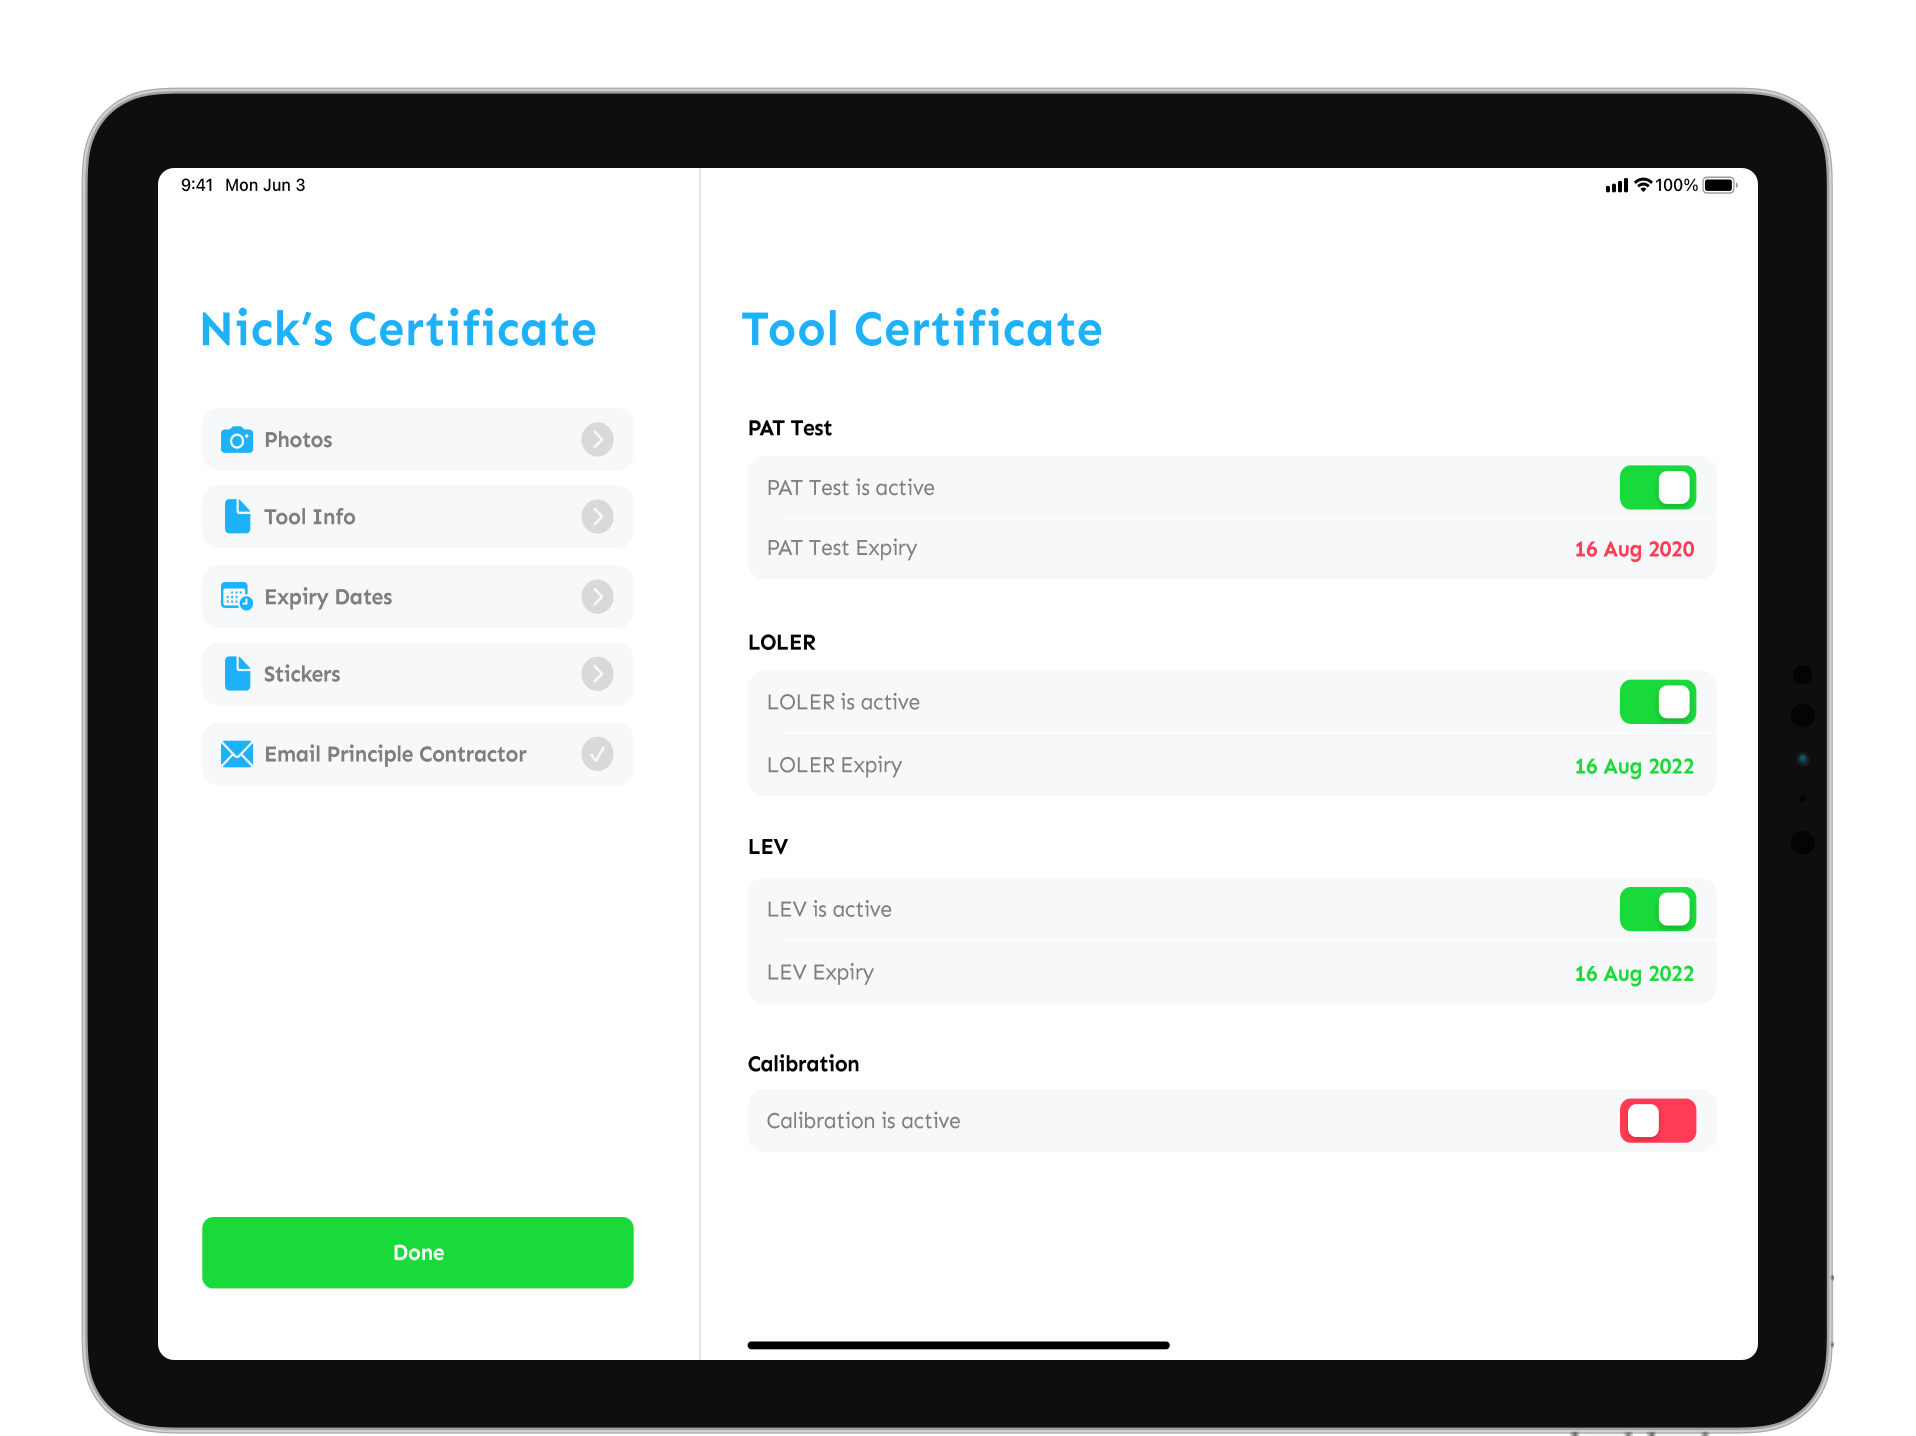This screenshot has width=1916, height=1436.
Task: Tap the green Done button
Action: pos(417,1253)
